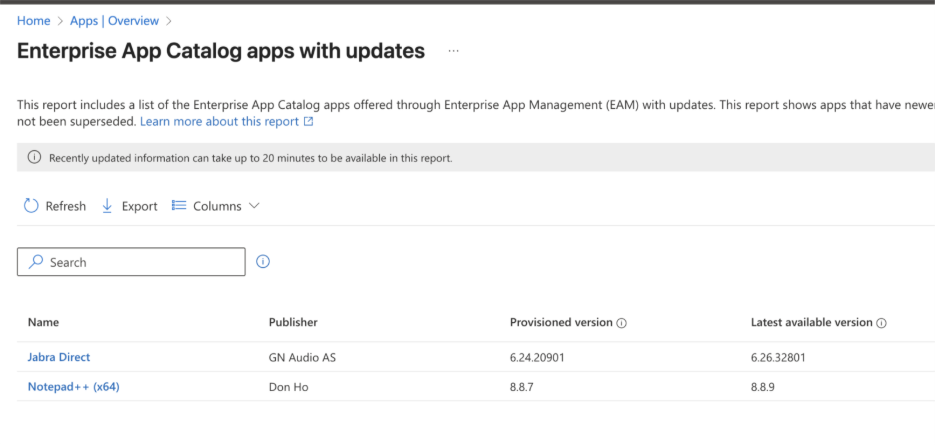This screenshot has width=936, height=445.
Task: Sort by the Latest available version header
Action: point(811,323)
